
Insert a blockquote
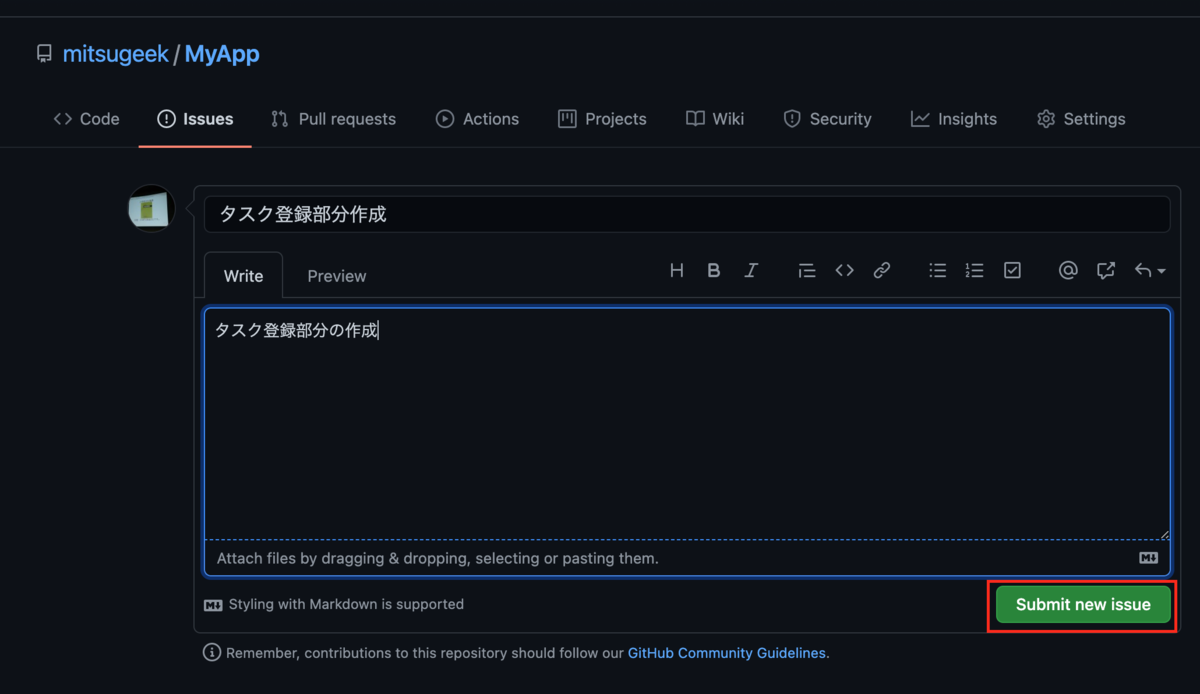coord(807,270)
